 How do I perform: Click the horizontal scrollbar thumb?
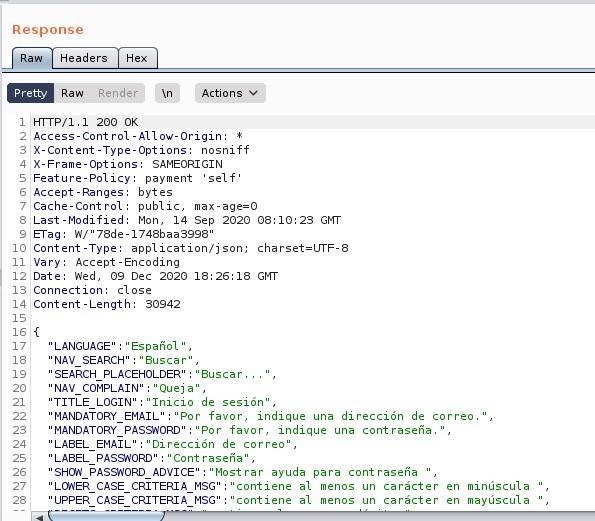coord(106,516)
